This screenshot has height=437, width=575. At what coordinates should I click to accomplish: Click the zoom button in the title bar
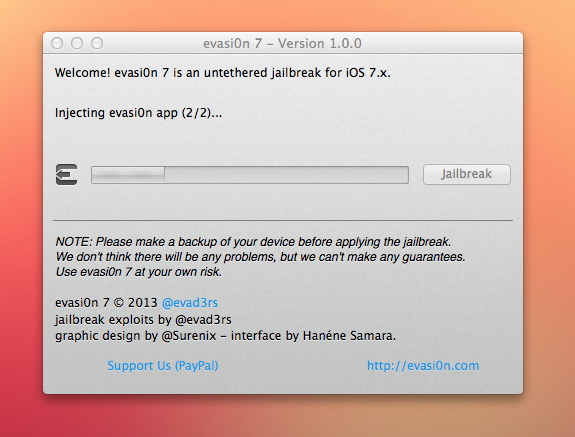pyautogui.click(x=97, y=43)
